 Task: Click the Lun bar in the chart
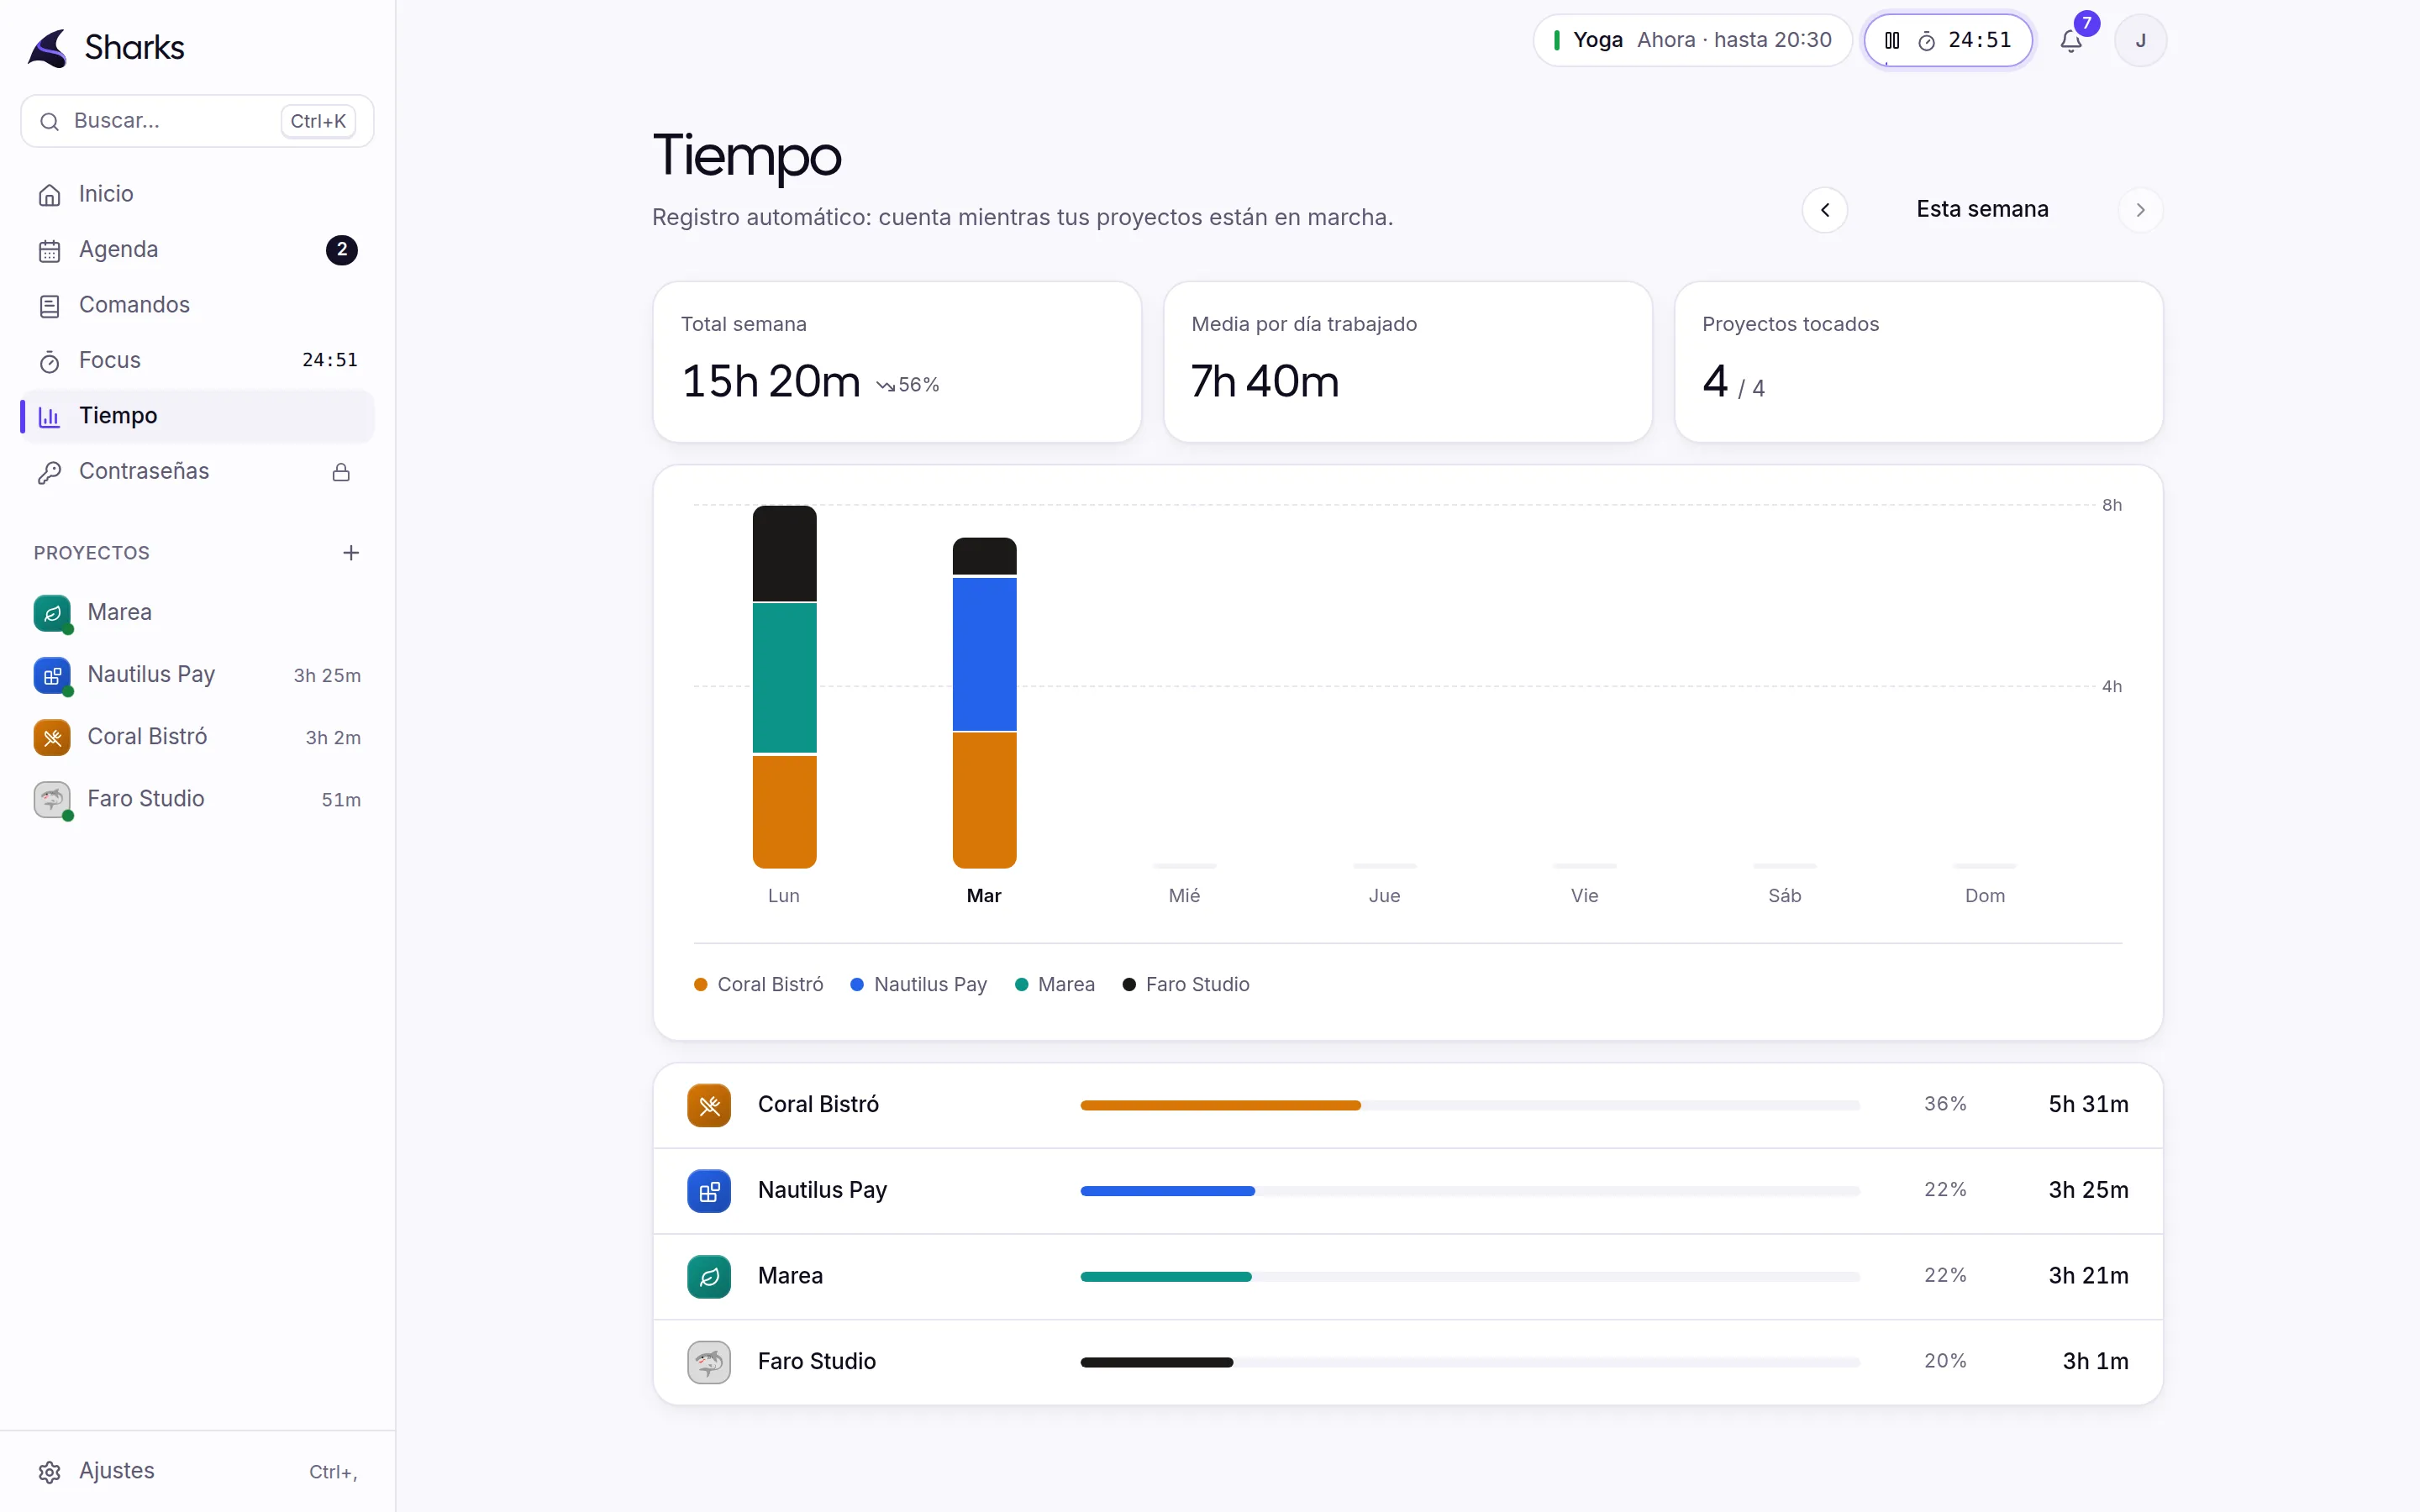(x=784, y=687)
